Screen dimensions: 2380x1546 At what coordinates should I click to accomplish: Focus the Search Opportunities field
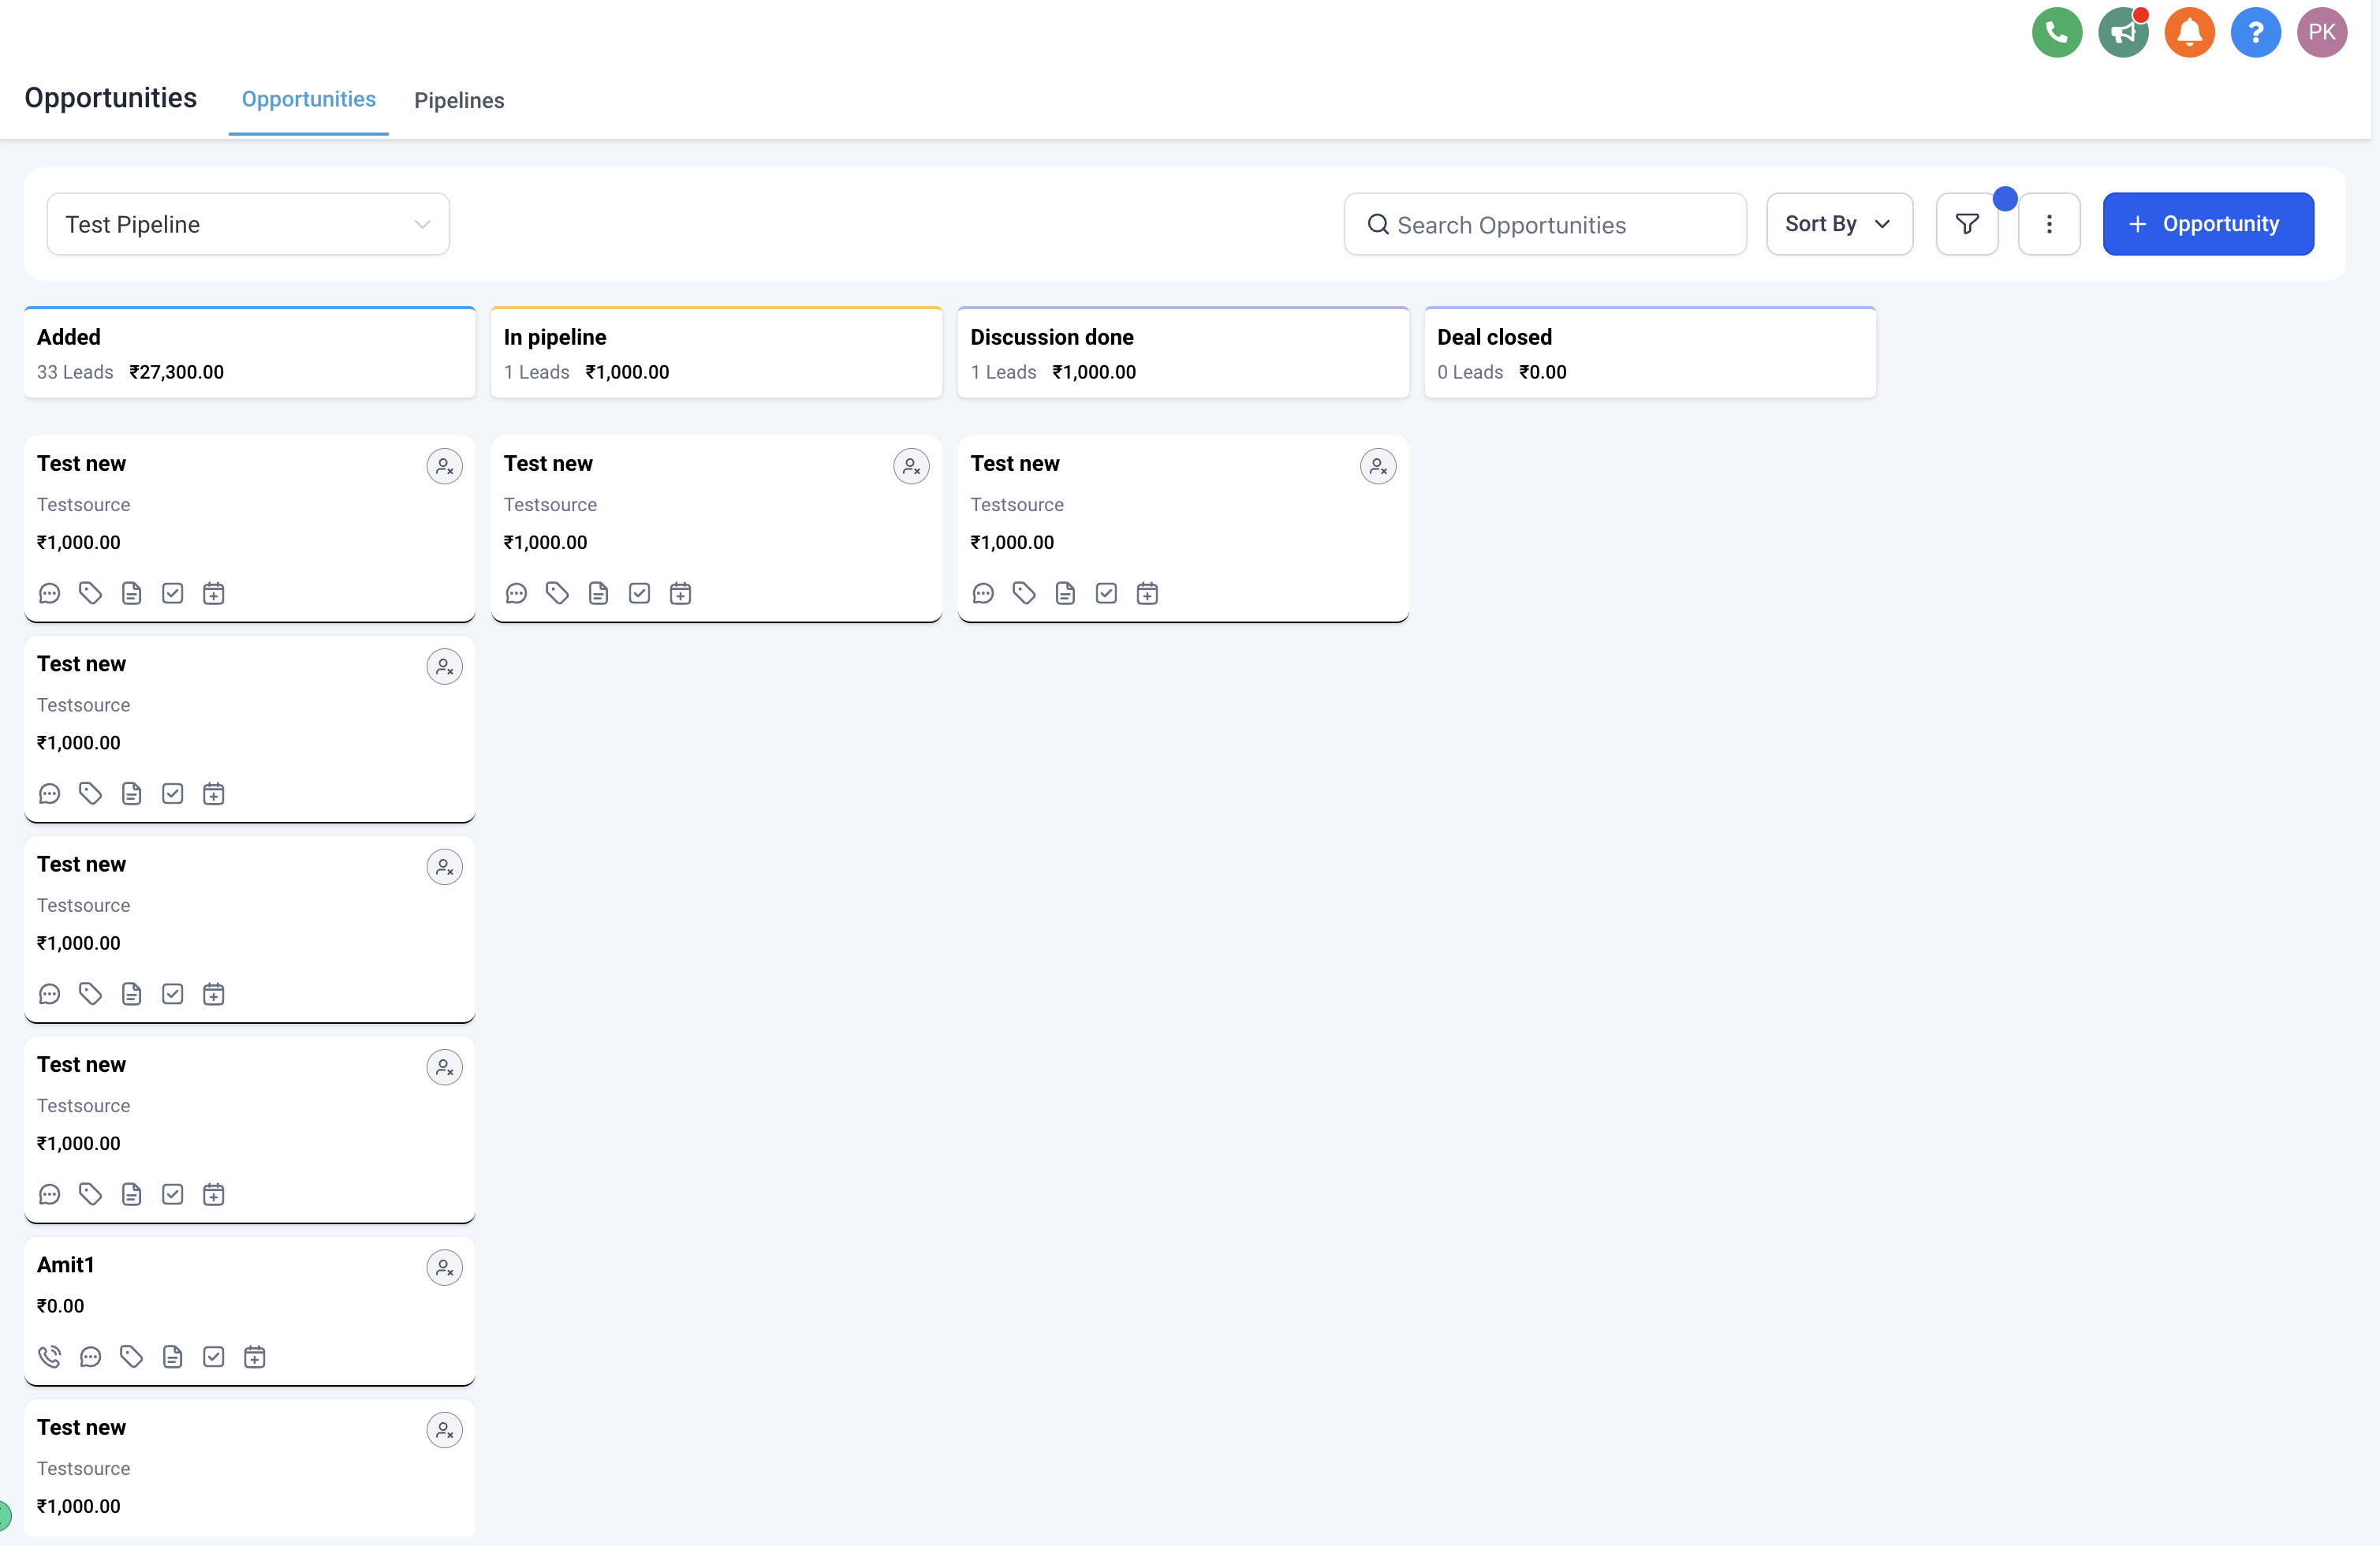coord(1544,224)
